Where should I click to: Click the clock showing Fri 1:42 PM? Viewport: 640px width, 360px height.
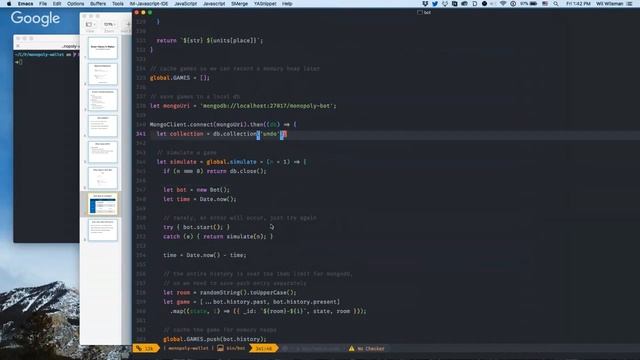click(578, 4)
